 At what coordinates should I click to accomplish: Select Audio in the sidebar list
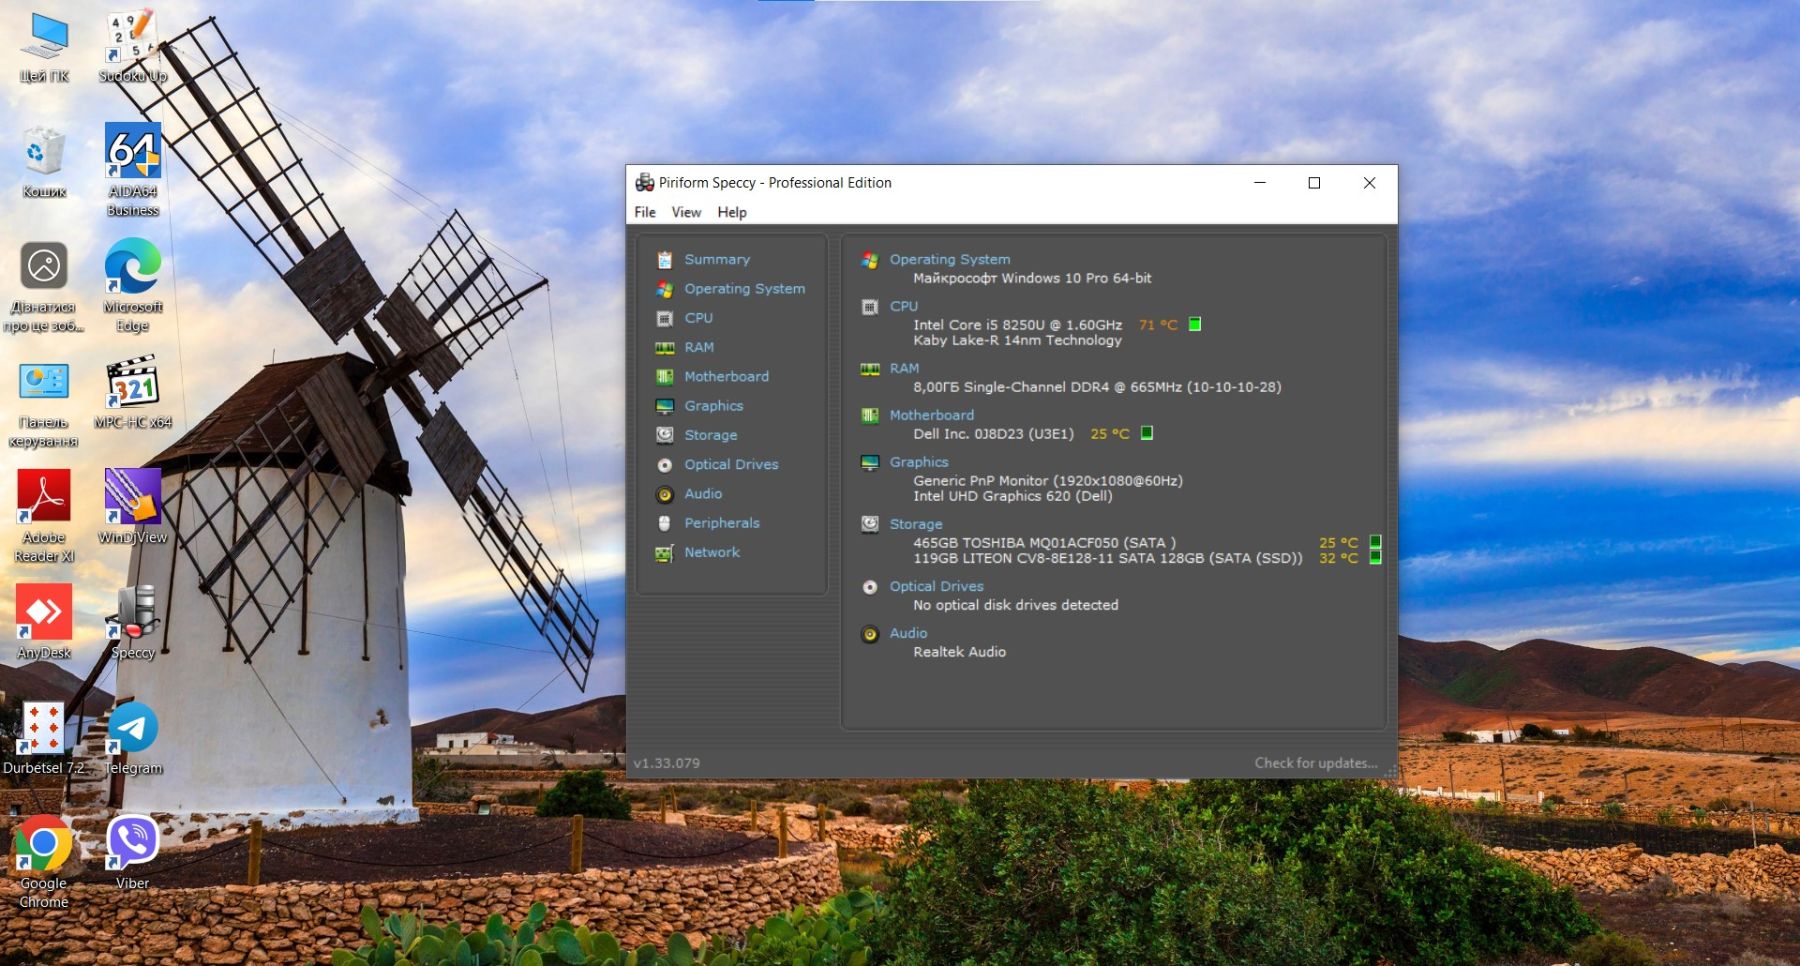pos(703,493)
